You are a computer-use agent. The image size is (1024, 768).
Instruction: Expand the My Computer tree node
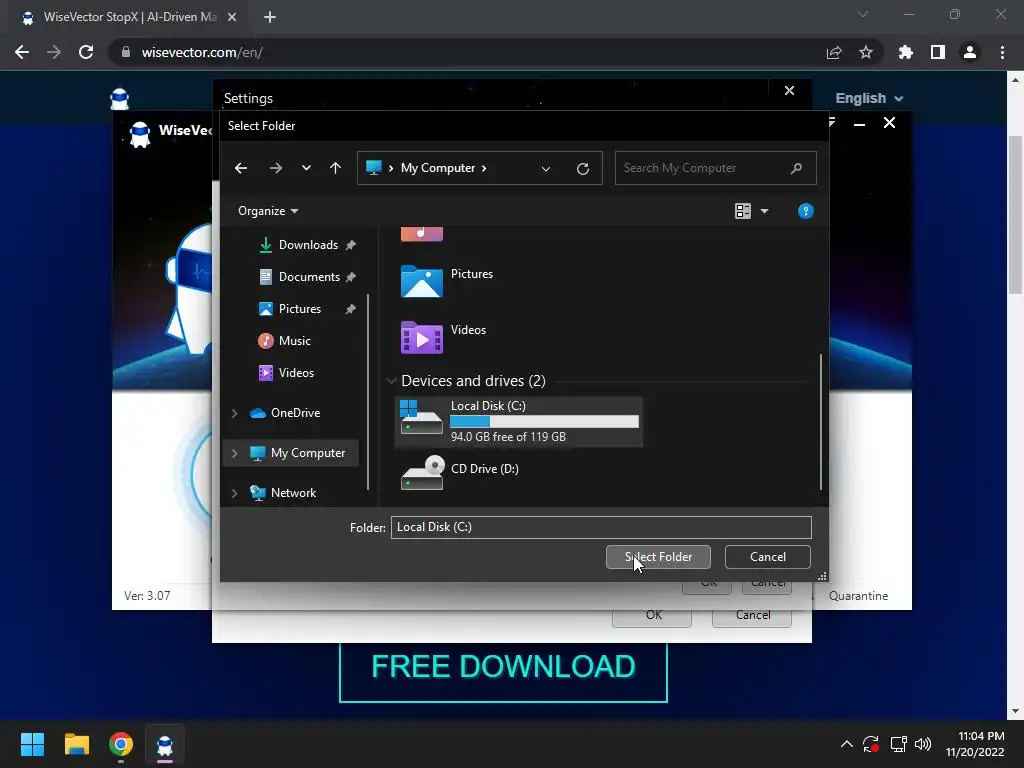(234, 453)
